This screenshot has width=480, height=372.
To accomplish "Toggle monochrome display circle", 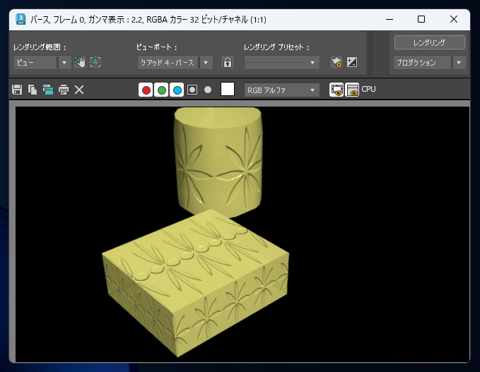I will click(208, 90).
